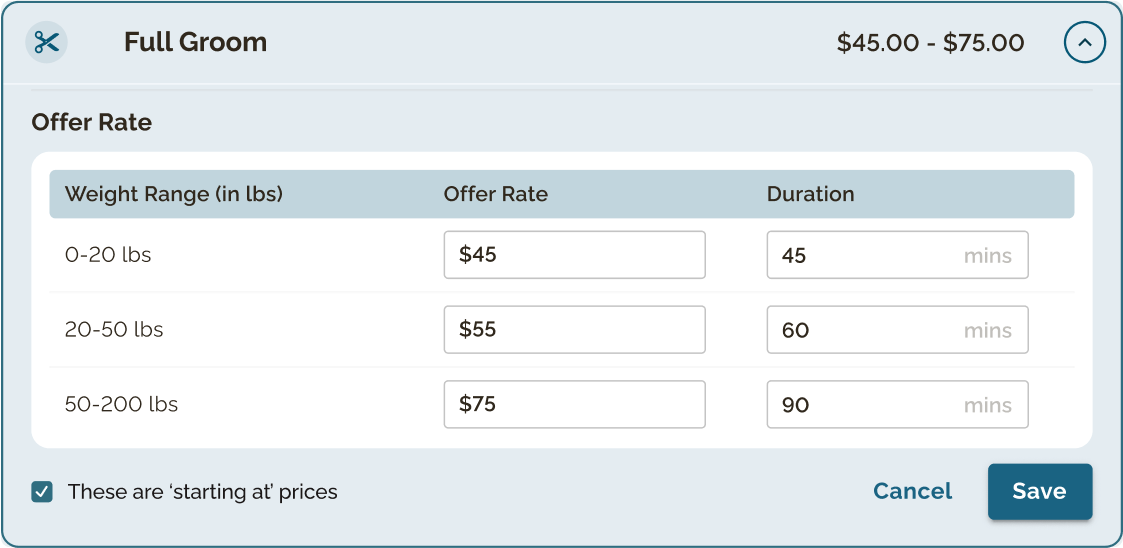
Task: Collapse the Full Groom section chevron
Action: pos(1085,42)
